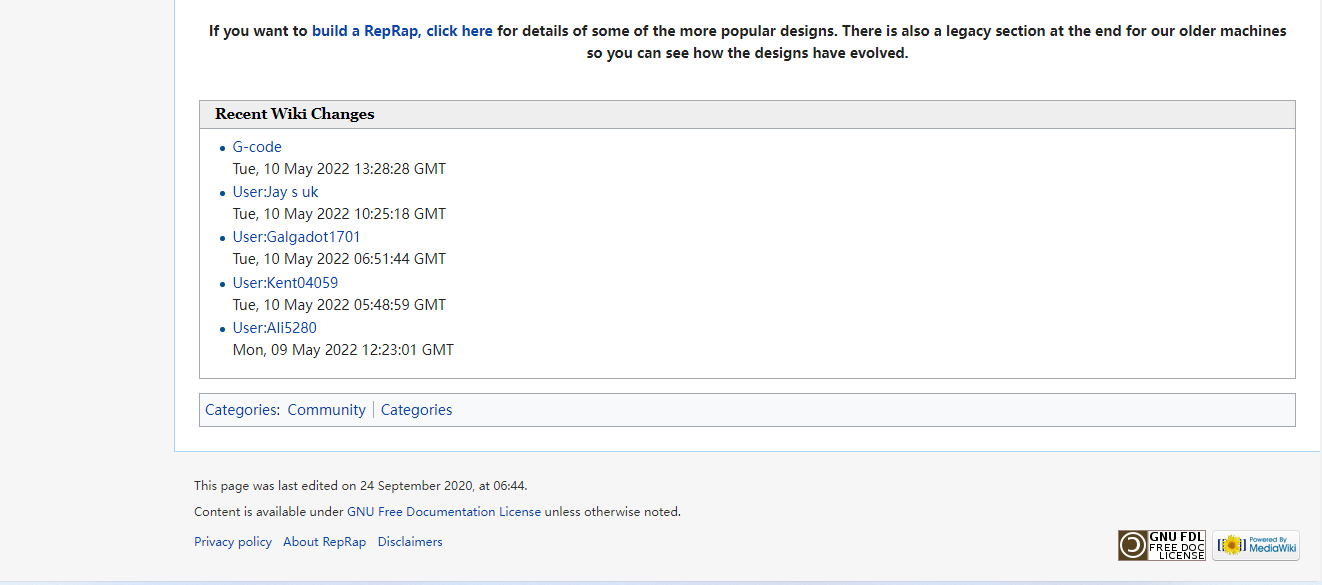Click the GNU FDL license badge icon

1162,545
